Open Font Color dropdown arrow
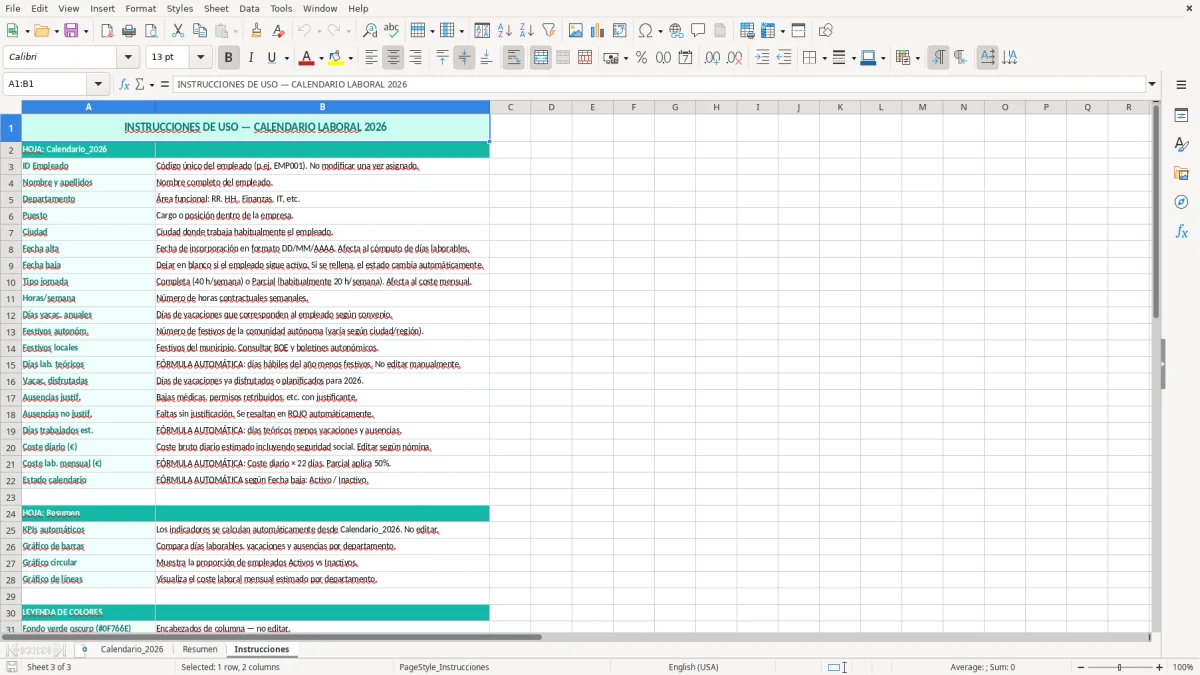 click(320, 58)
